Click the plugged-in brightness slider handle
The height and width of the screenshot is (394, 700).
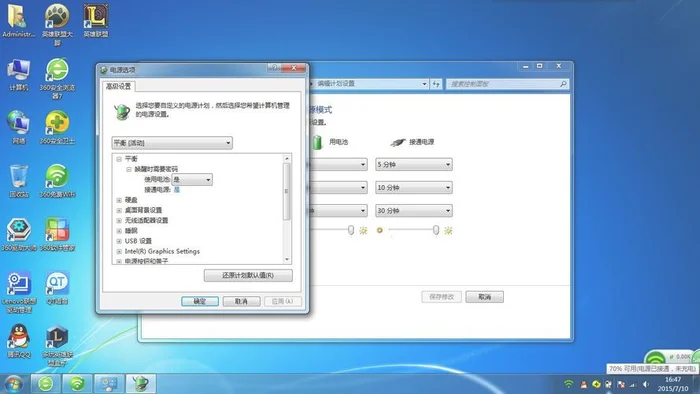436,230
